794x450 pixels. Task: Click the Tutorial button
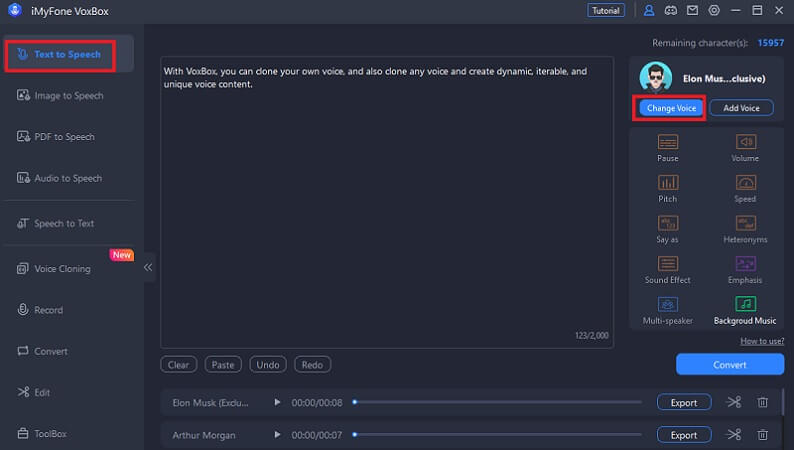point(606,11)
